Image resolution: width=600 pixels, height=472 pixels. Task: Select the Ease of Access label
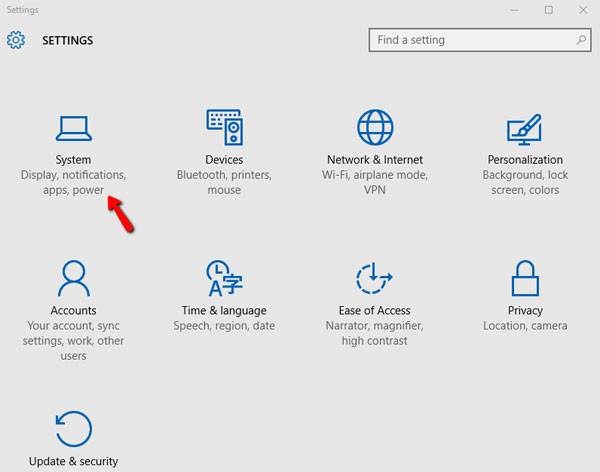[375, 310]
